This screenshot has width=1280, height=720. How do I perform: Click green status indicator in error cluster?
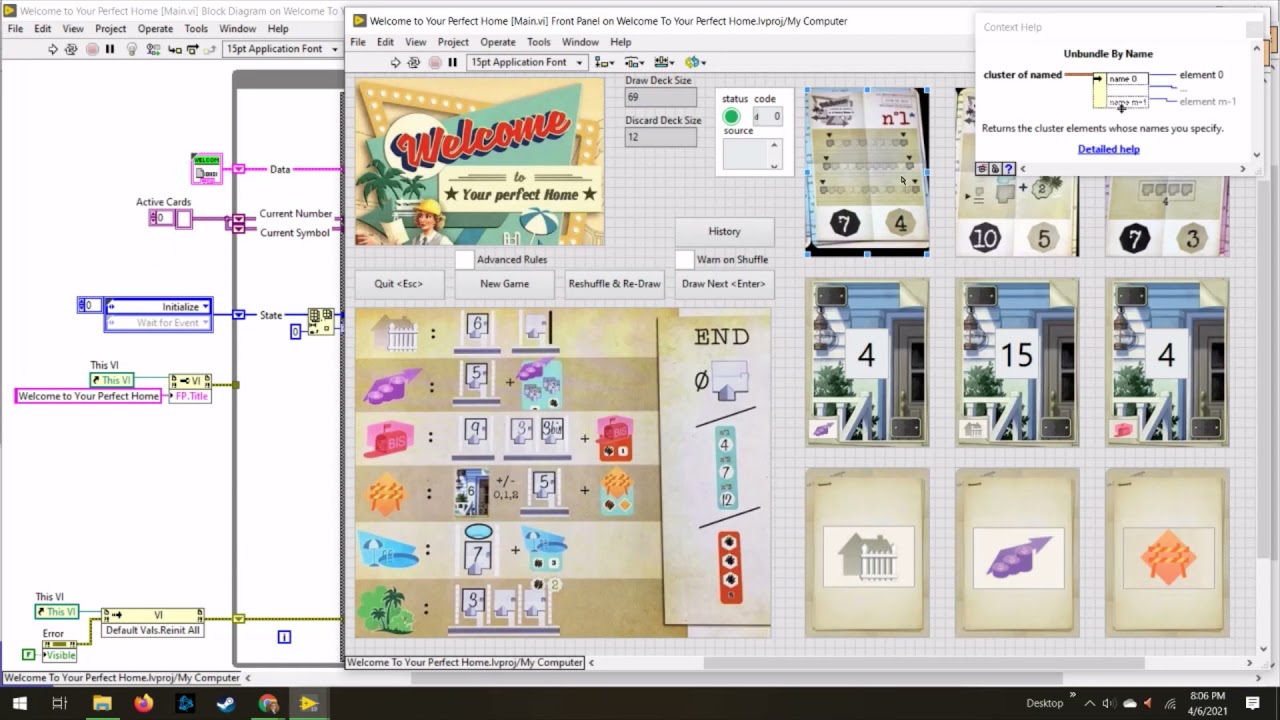click(x=731, y=117)
